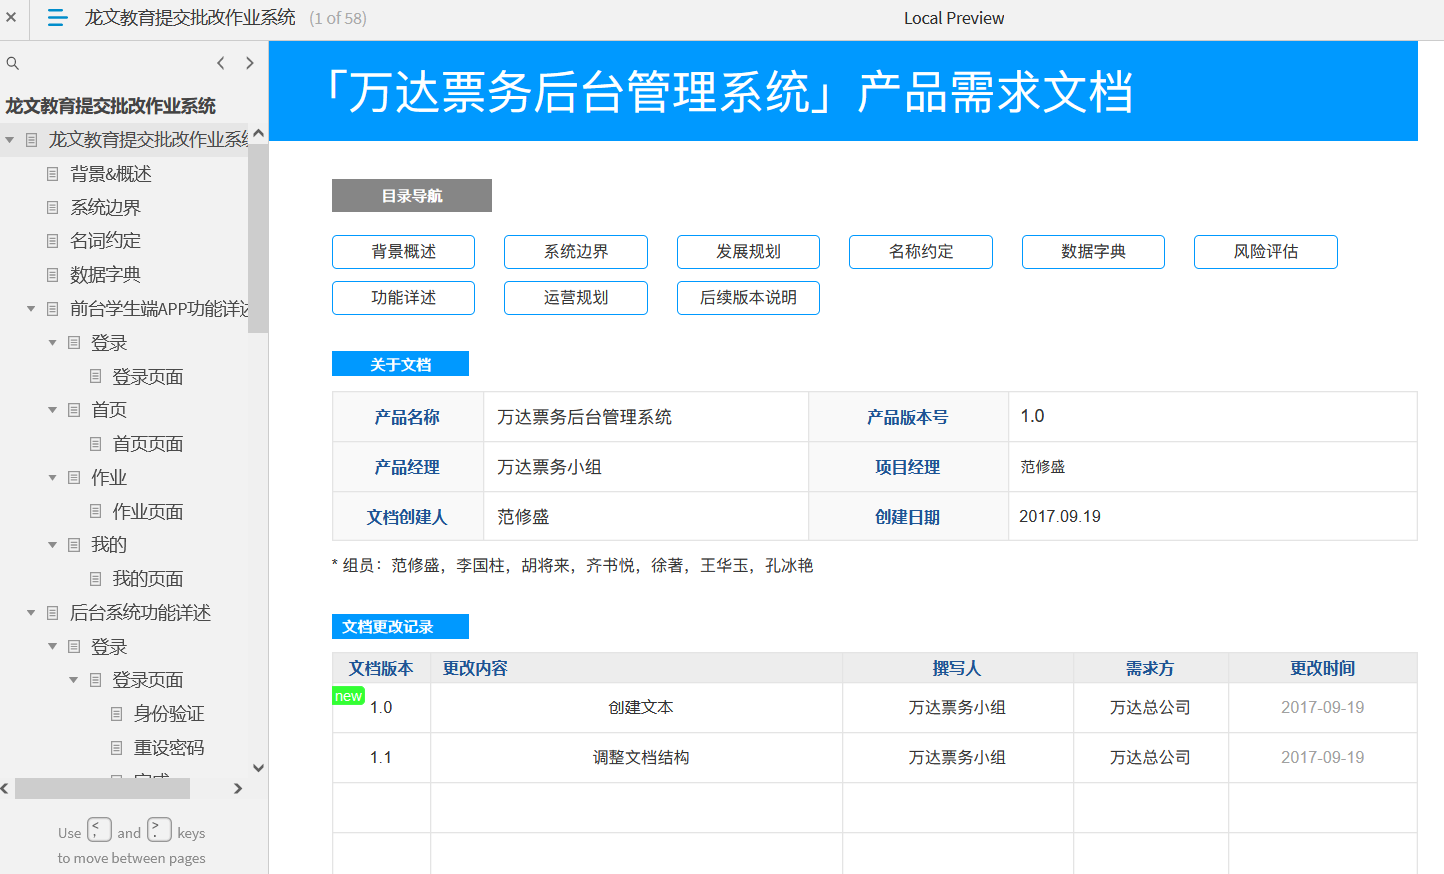This screenshot has height=874, width=1444.
Task: Click the horizontal scrollbar's right arrow
Action: point(238,788)
